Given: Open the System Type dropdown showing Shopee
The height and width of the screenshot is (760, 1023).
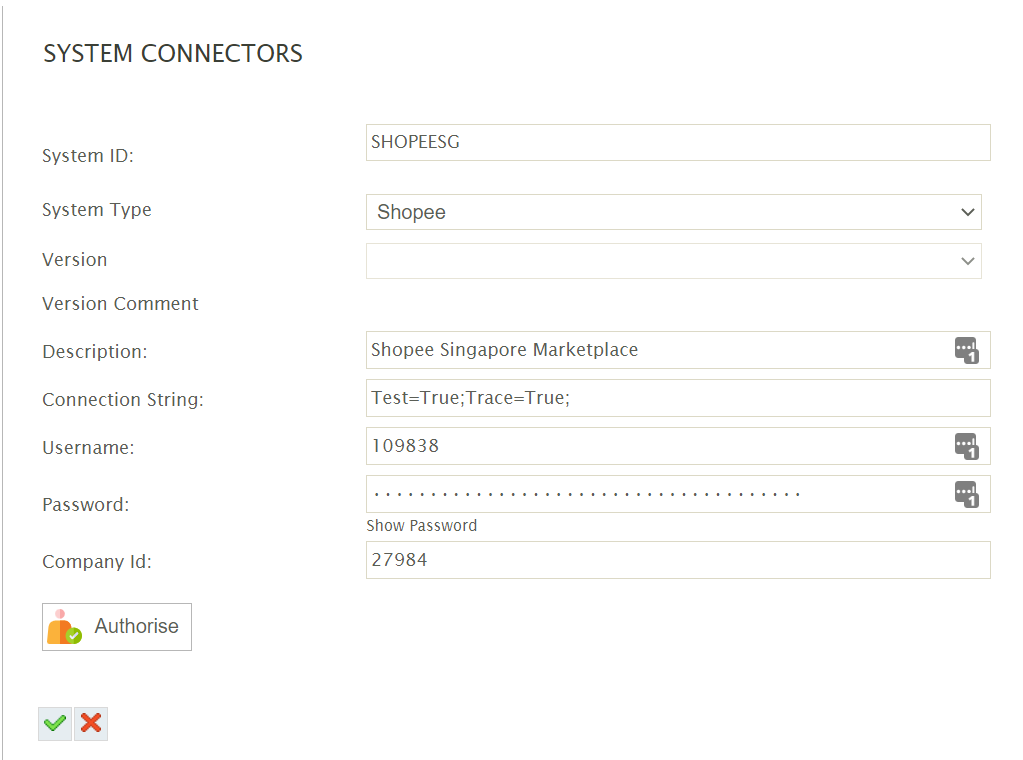Looking at the screenshot, I should [x=673, y=212].
